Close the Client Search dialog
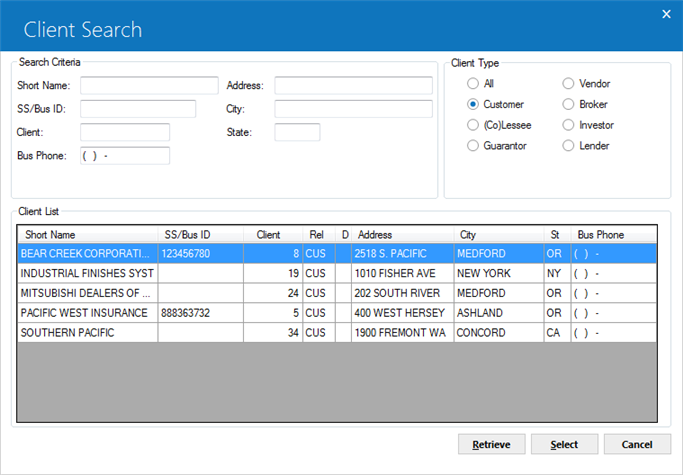The height and width of the screenshot is (475, 683). (666, 14)
